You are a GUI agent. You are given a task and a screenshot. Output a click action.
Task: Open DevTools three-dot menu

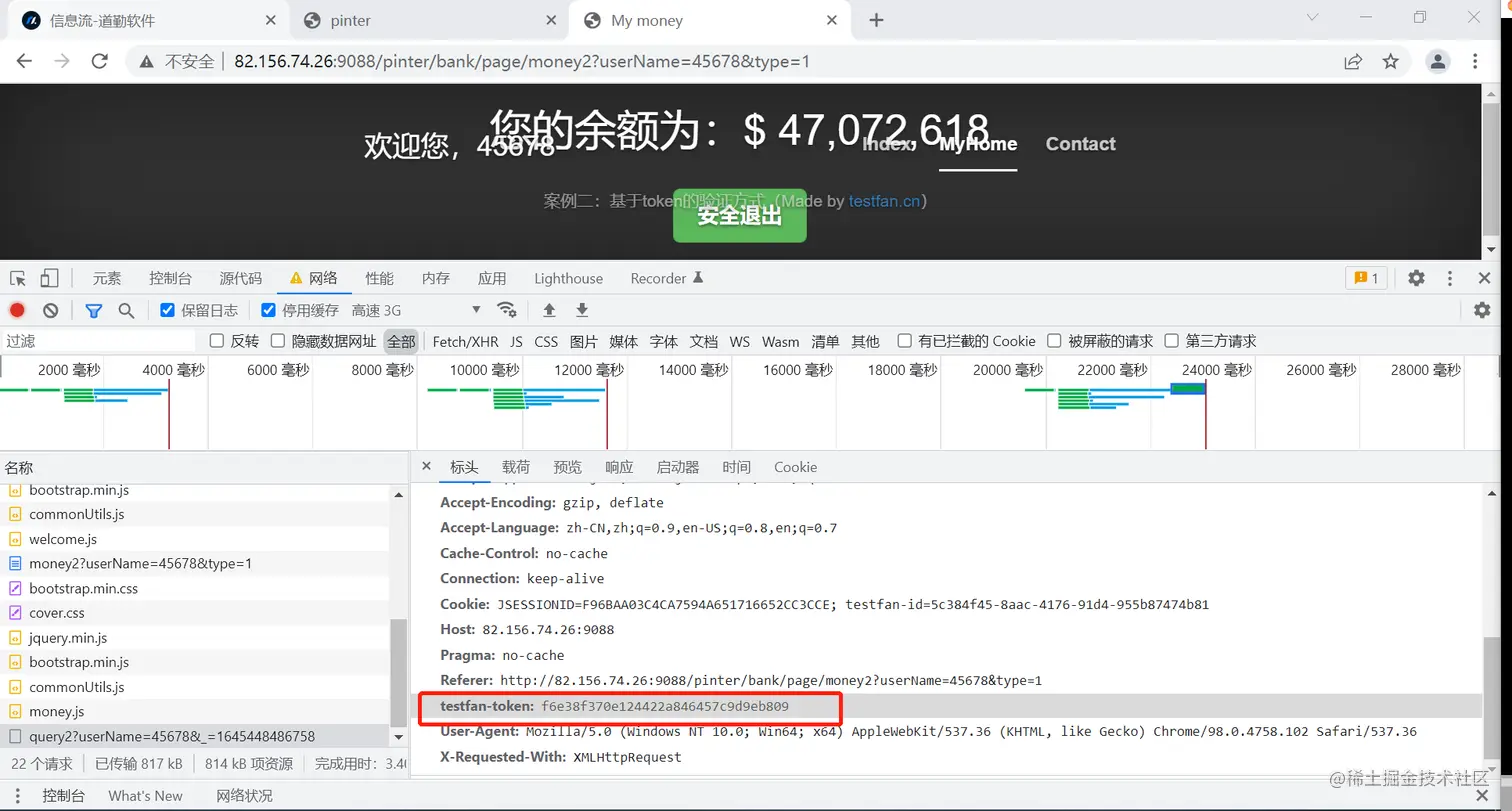[1450, 278]
